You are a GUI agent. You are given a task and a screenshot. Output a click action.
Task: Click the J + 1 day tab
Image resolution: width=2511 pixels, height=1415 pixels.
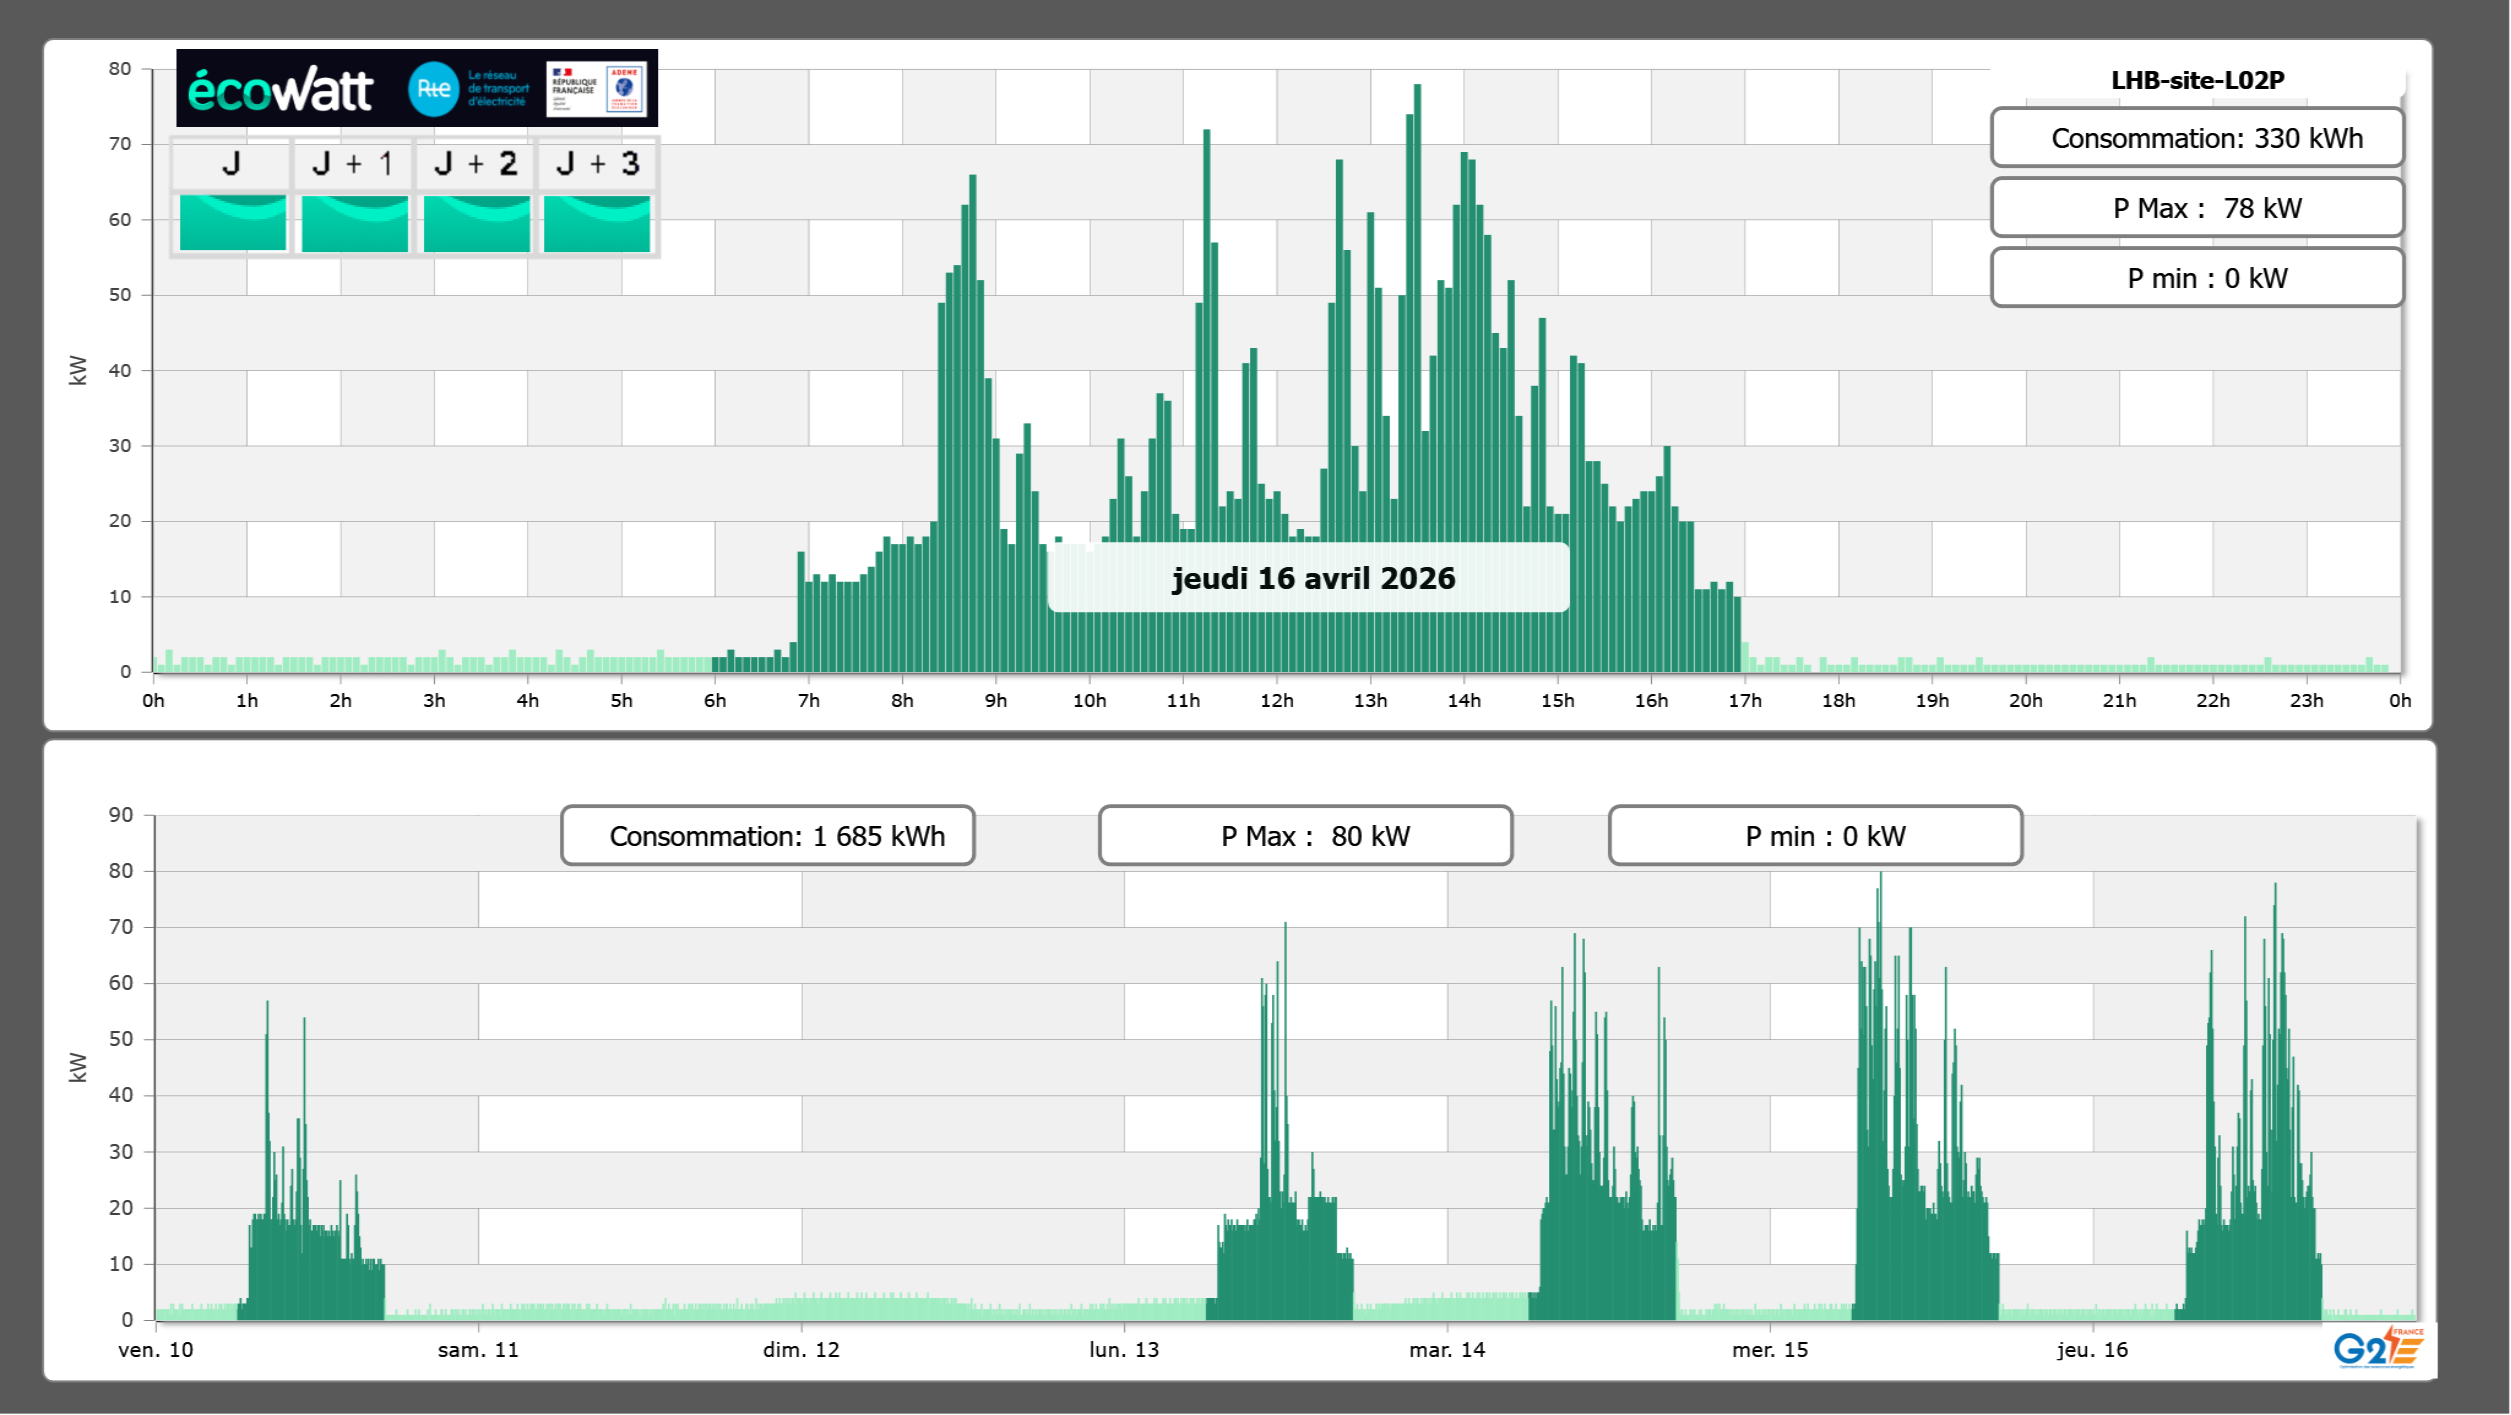pos(353,164)
